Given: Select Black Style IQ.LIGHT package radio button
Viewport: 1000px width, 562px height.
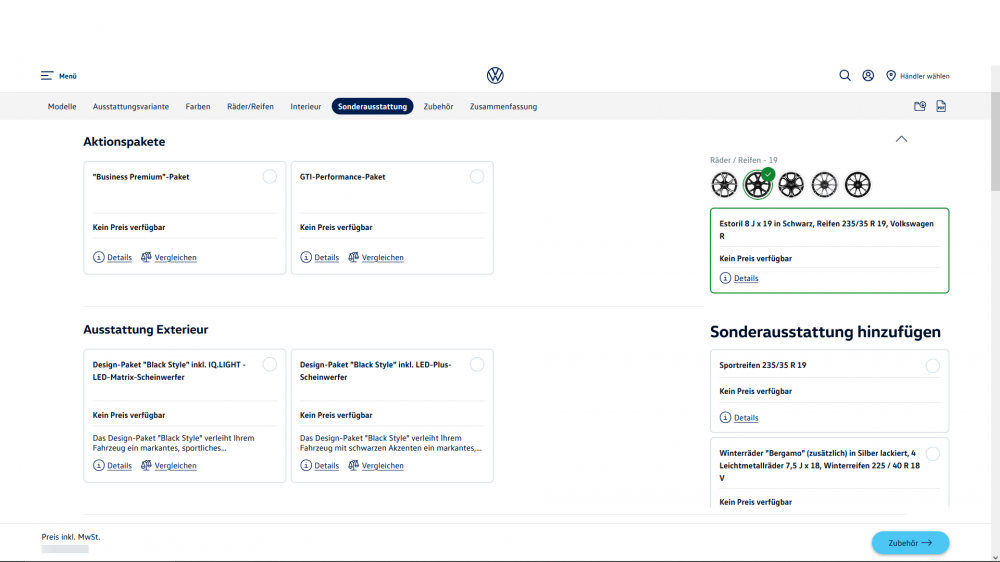Looking at the screenshot, I should [x=270, y=364].
